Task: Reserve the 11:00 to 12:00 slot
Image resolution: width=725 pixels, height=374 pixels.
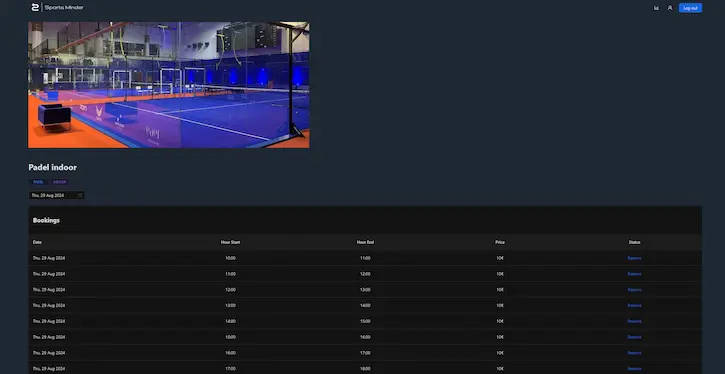Action: 634,274
